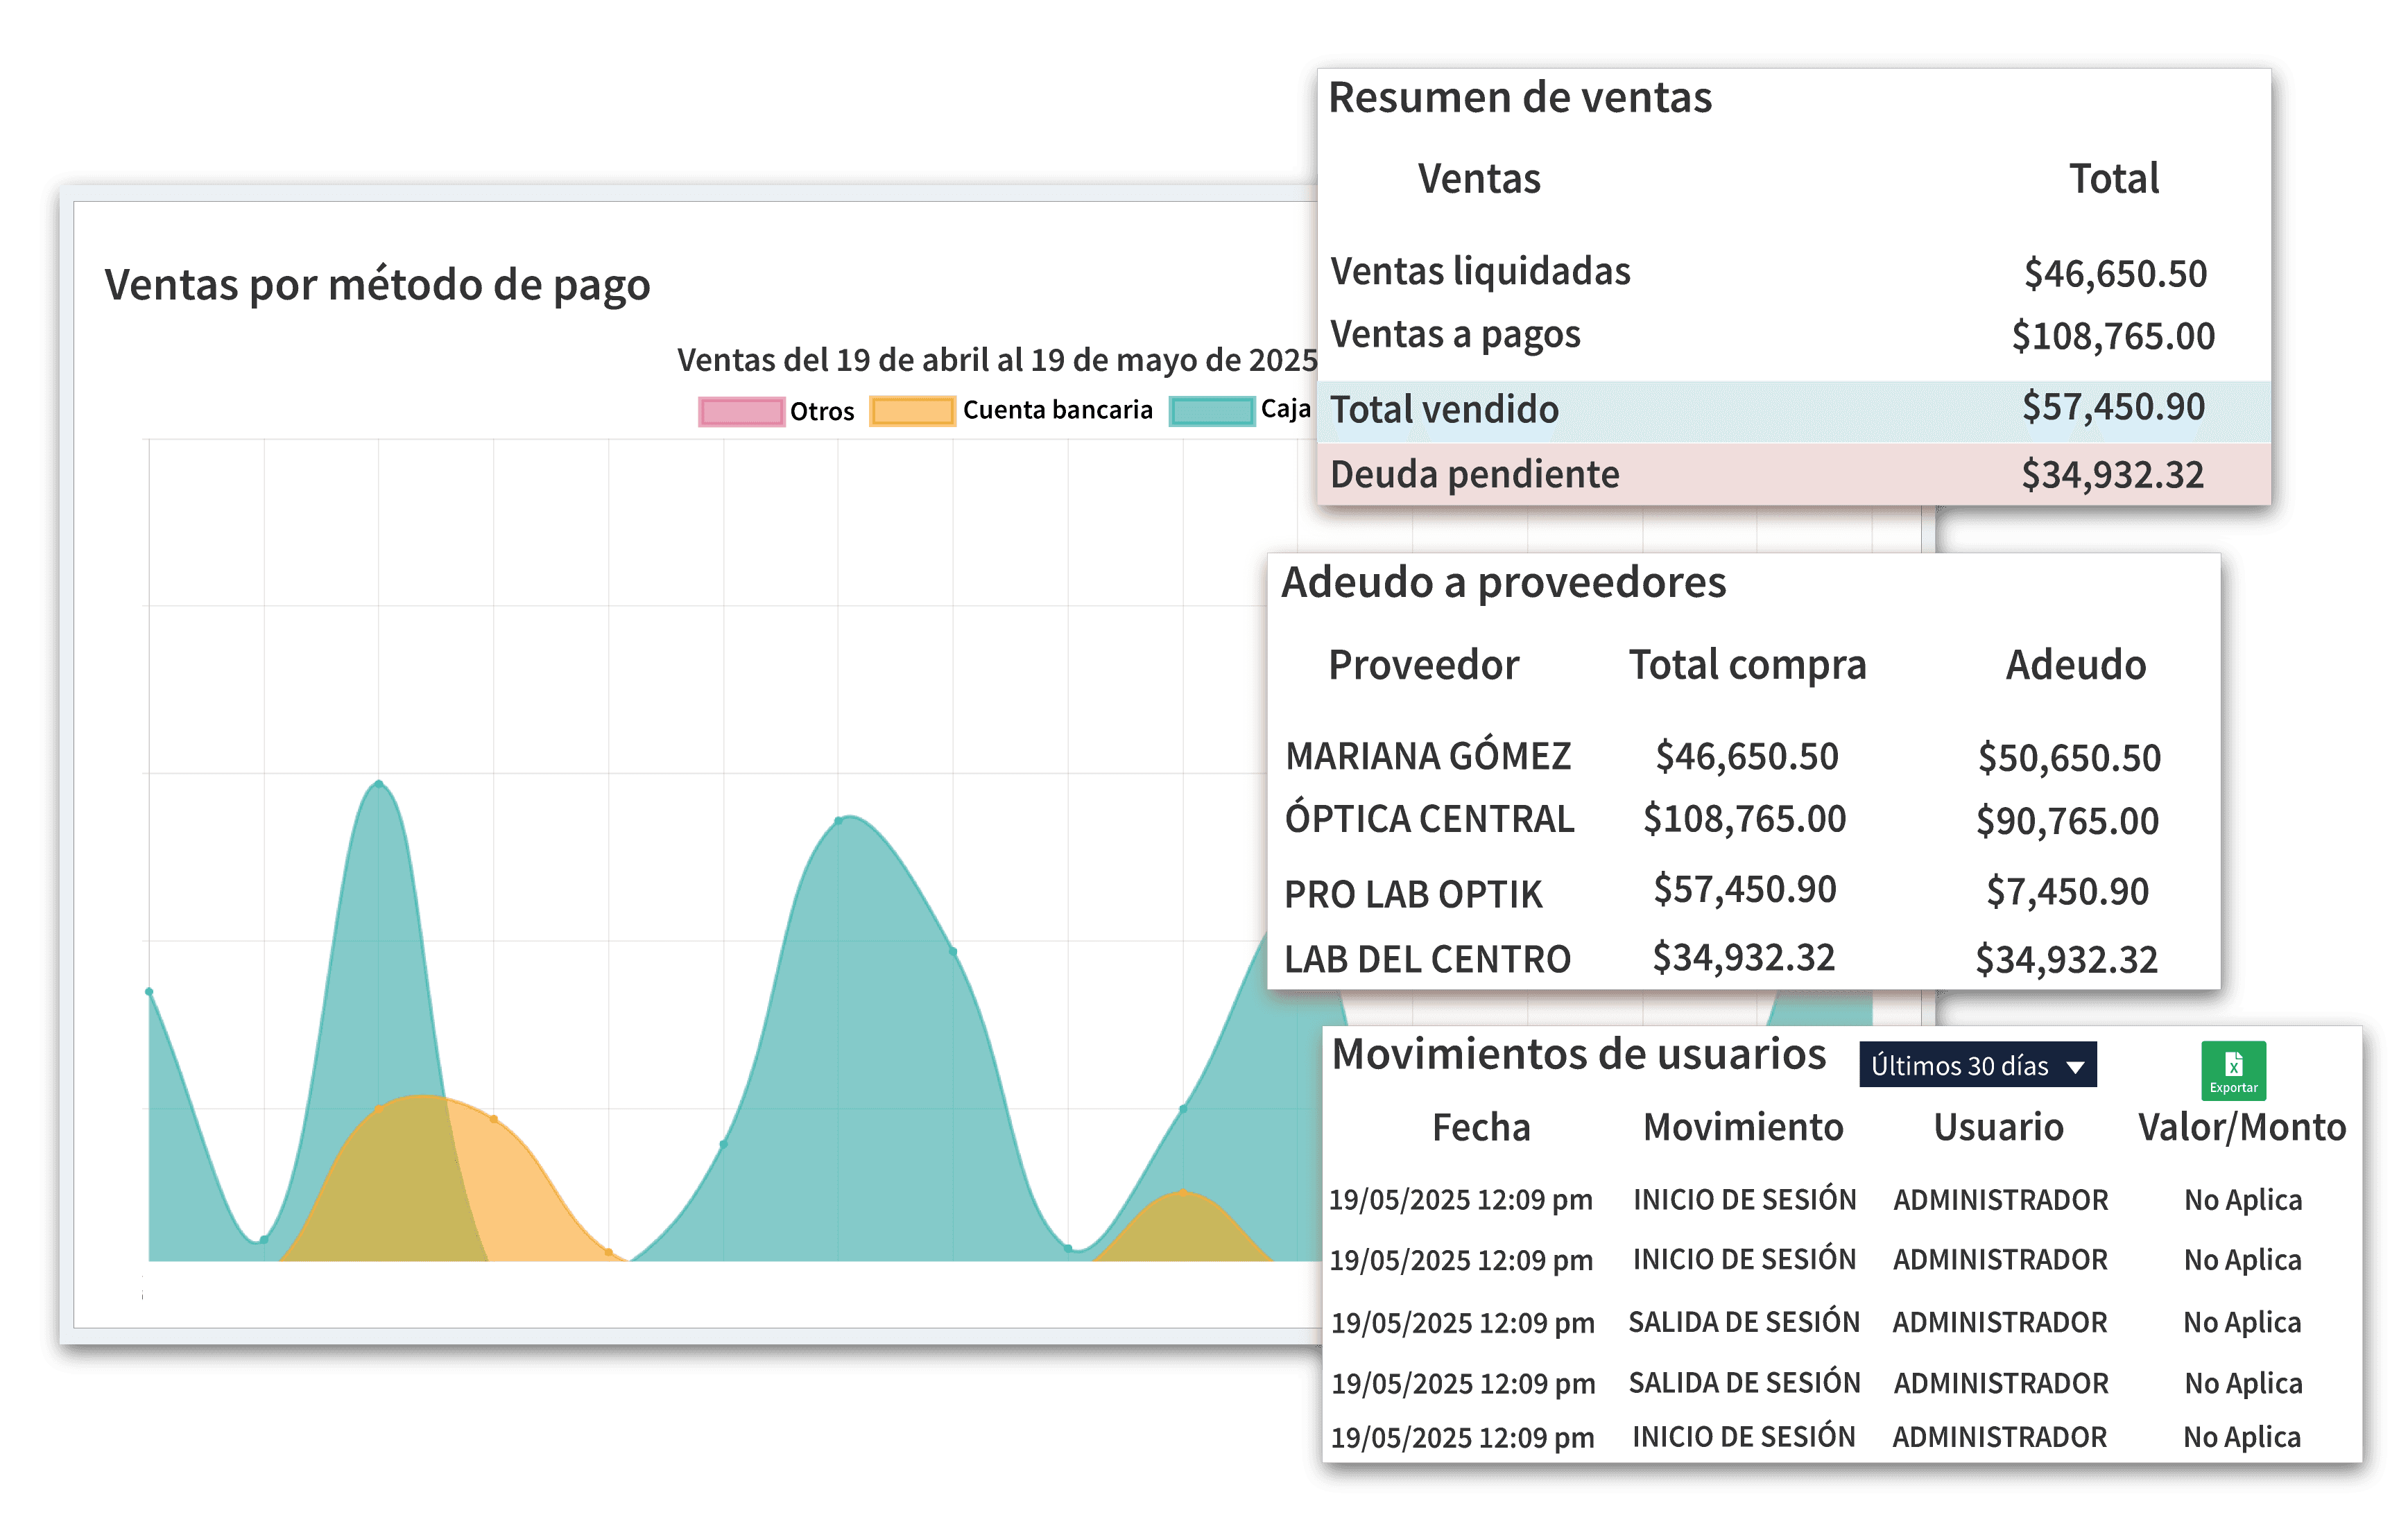Click the Ventas por método de pago title
Viewport: 2408px width, 1517px height.
coord(377,285)
